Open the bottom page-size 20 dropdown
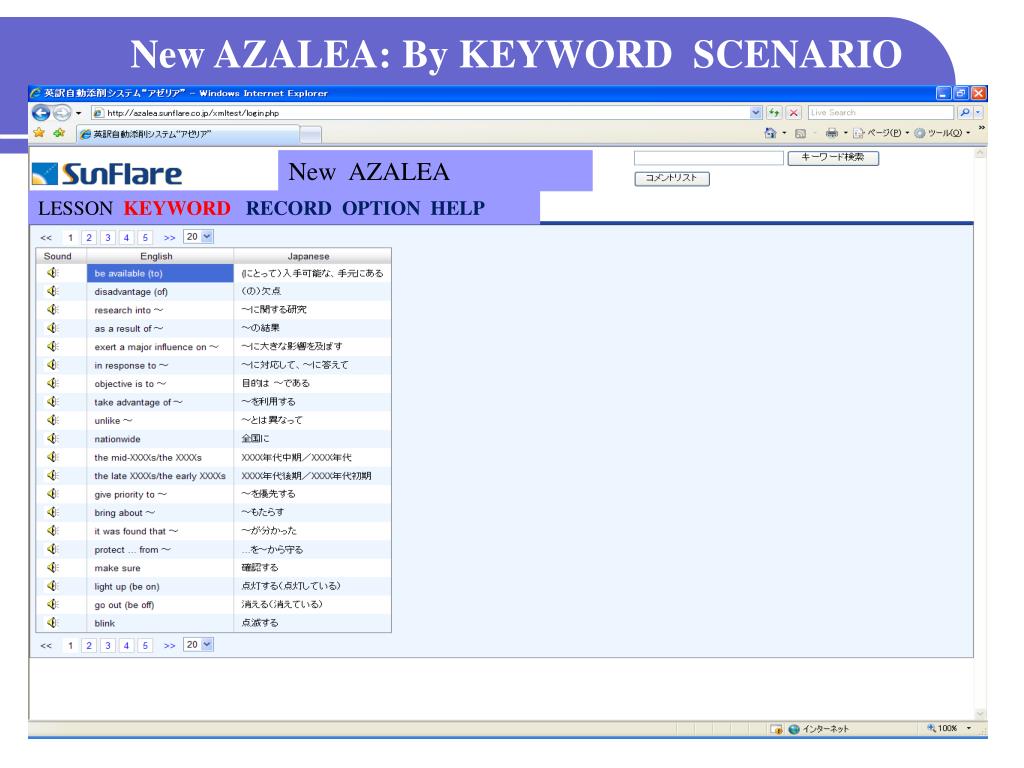Viewport: 1024px width, 768px height. tap(206, 645)
